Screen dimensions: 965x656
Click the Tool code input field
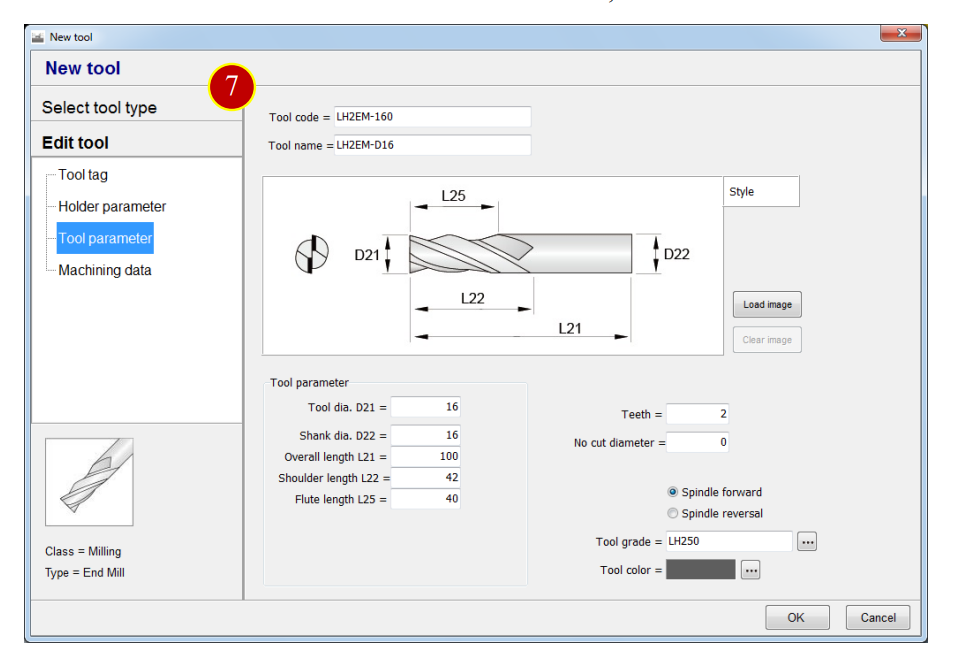tap(432, 117)
